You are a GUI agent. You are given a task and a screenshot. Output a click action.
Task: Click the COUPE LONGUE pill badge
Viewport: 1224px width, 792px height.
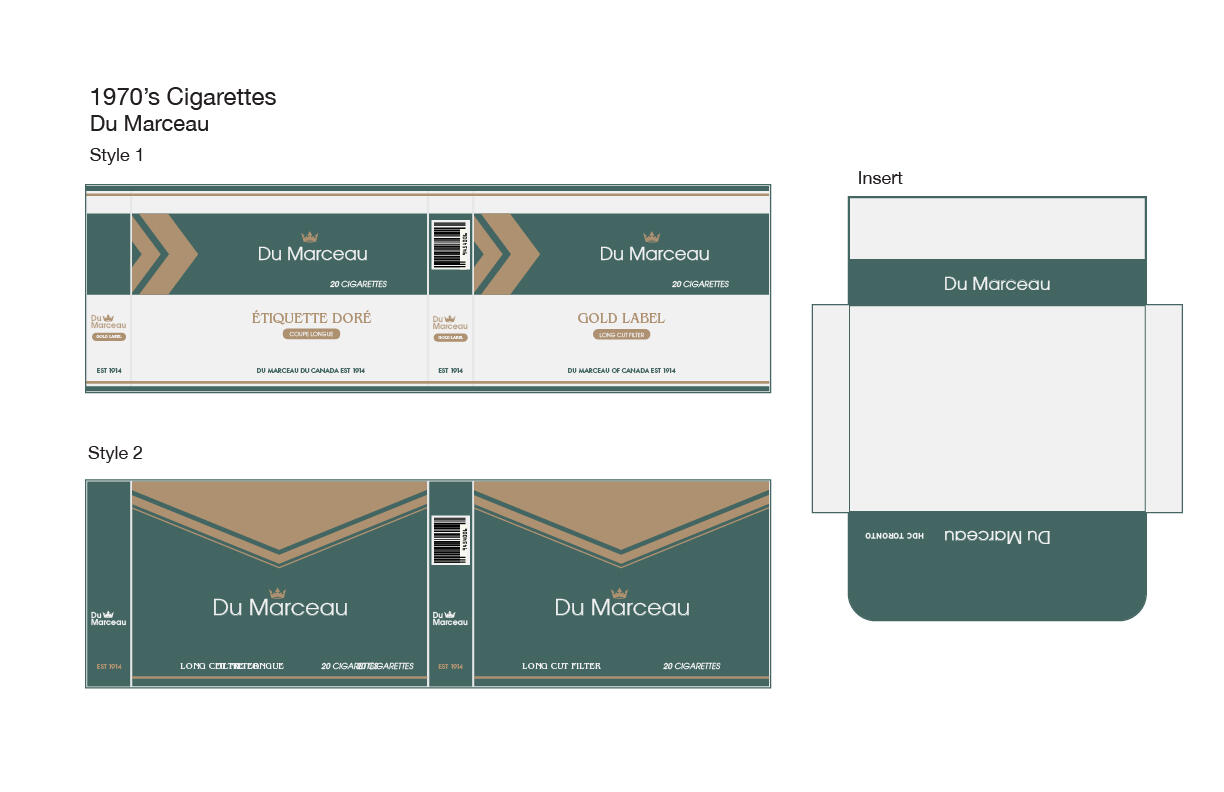point(311,334)
